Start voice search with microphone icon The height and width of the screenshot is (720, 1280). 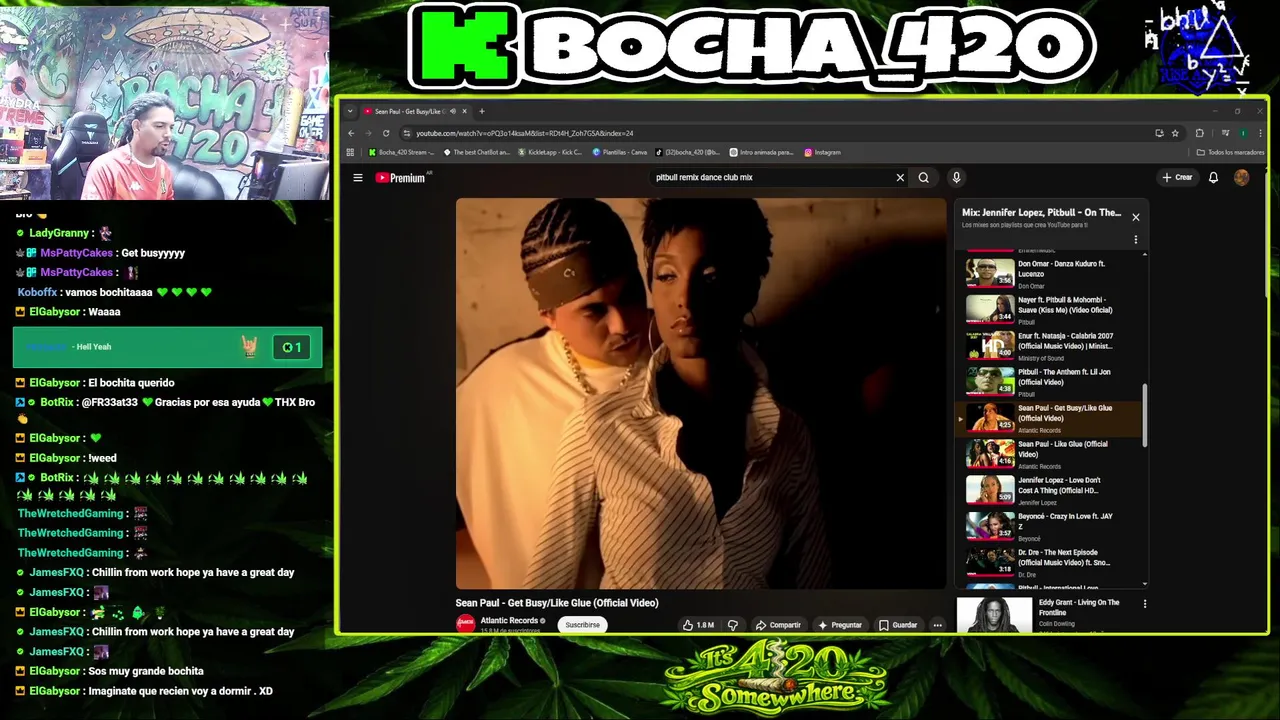[x=956, y=178]
